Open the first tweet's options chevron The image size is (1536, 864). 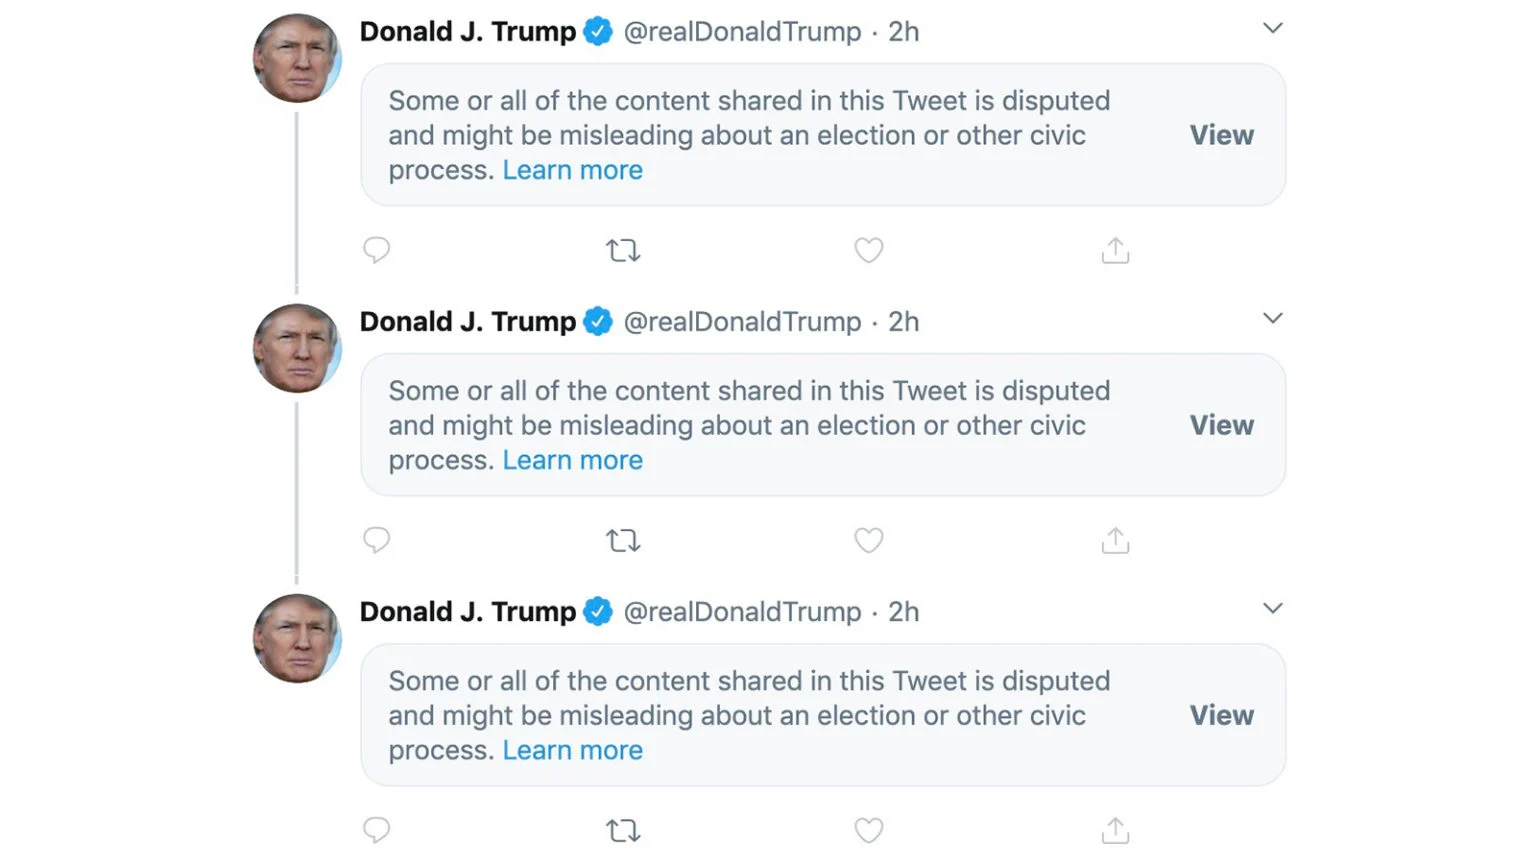point(1272,28)
